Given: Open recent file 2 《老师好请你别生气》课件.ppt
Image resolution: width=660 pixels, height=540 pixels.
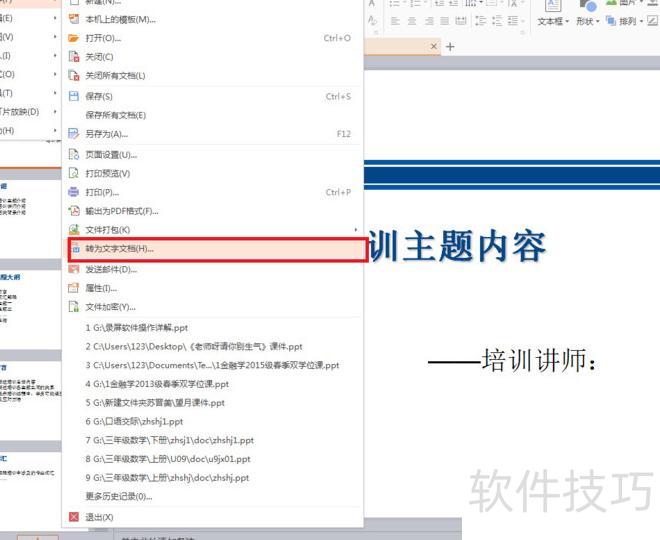Looking at the screenshot, I should tap(212, 346).
